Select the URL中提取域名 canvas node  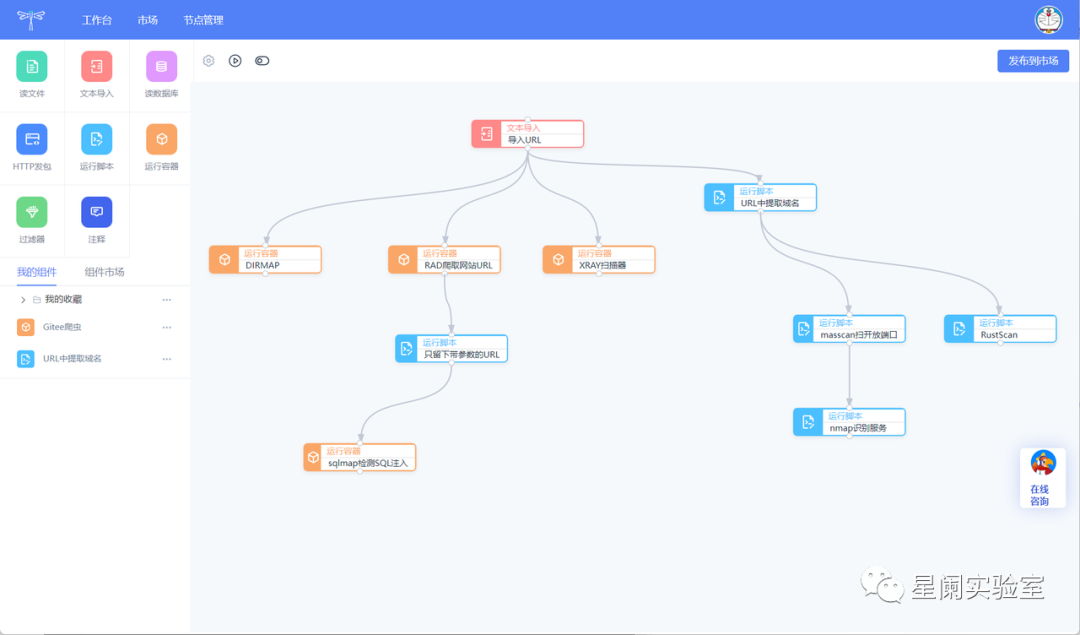point(760,198)
